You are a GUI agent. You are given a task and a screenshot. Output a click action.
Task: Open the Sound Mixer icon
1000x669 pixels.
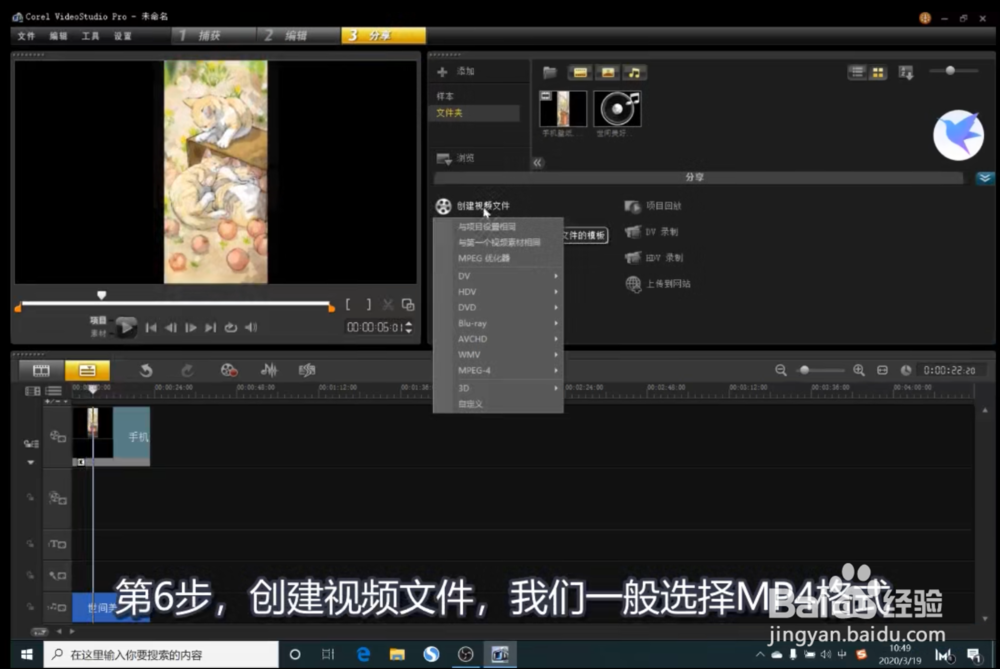(x=268, y=371)
